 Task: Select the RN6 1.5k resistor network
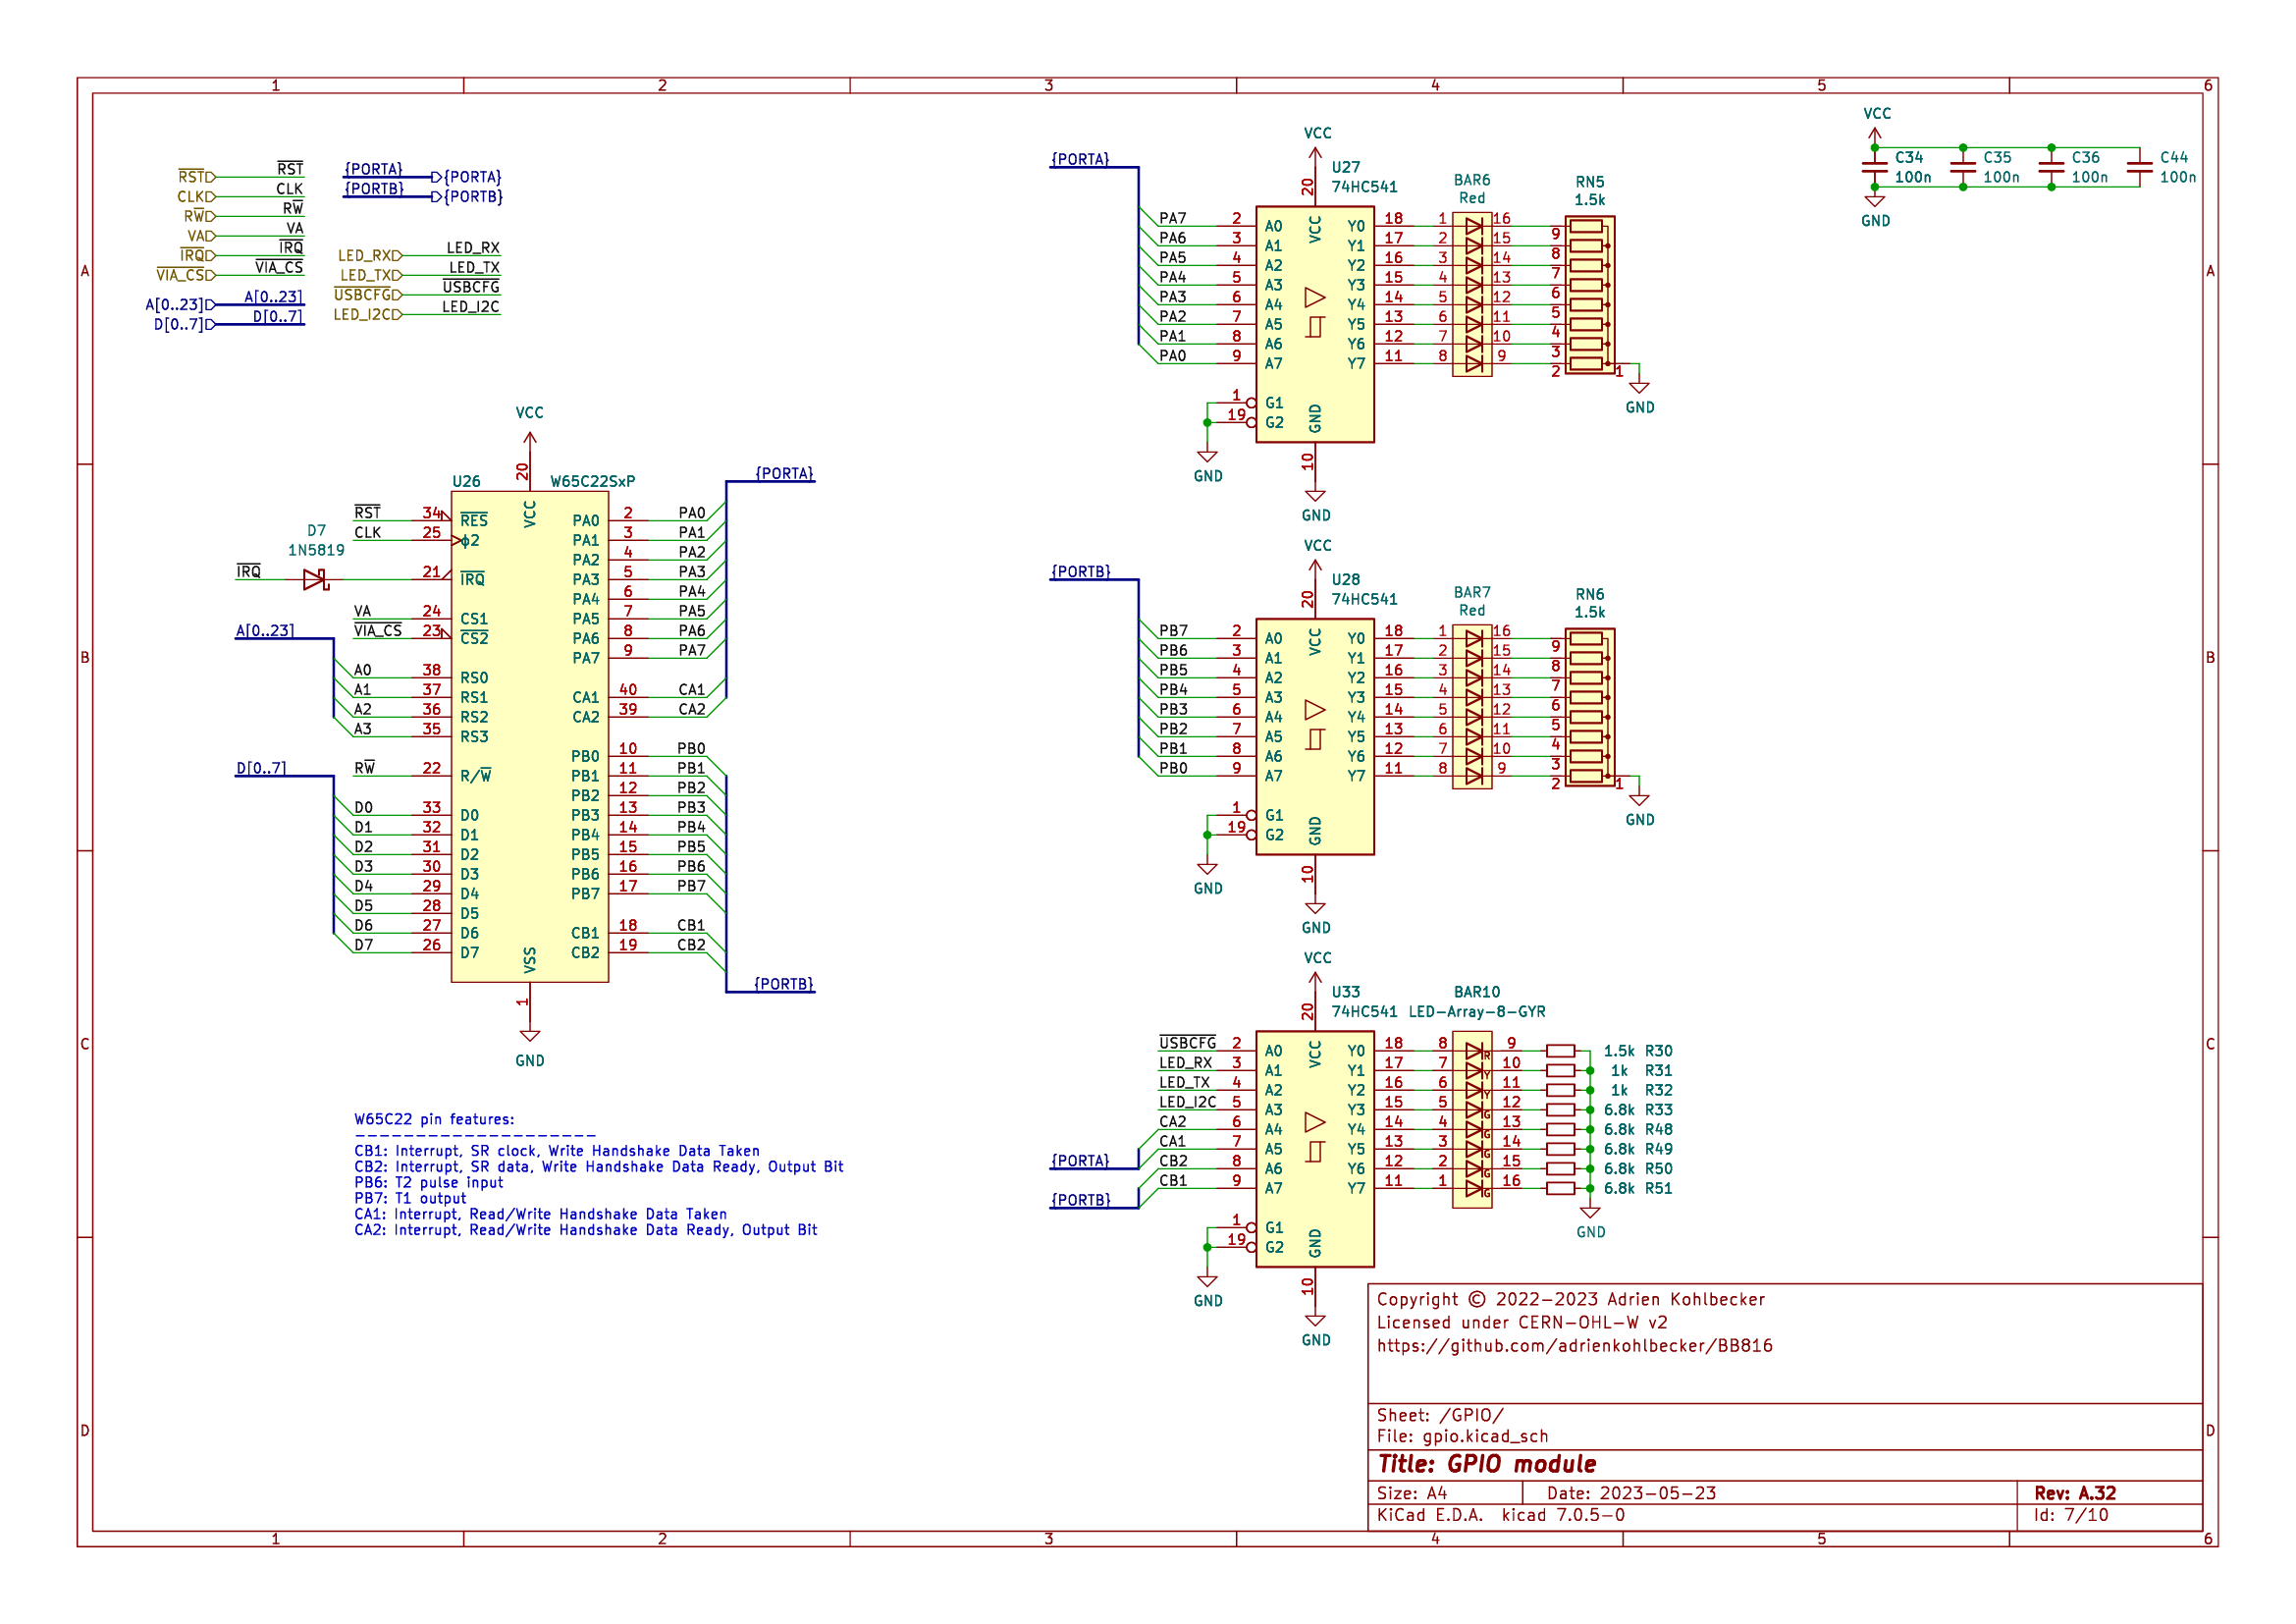click(x=1589, y=707)
